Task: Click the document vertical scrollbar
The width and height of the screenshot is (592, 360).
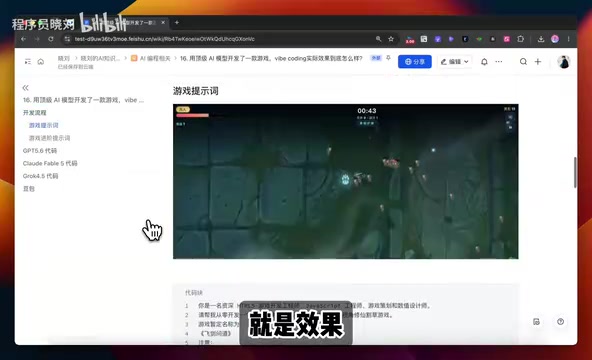Action: (x=575, y=172)
